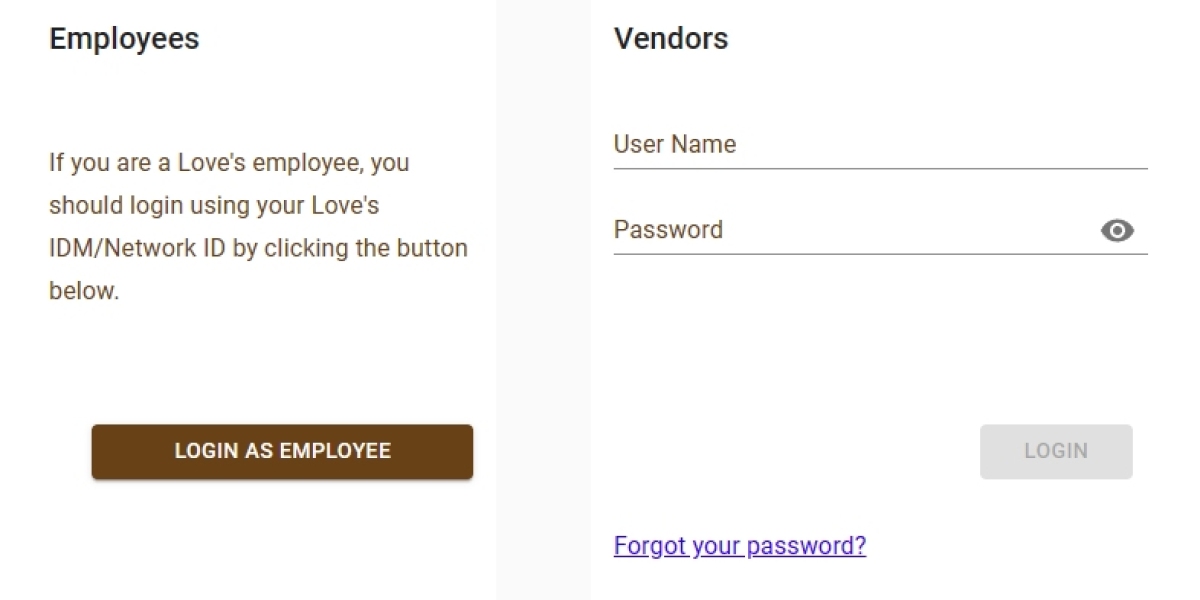Click the underline beneath the User Name field
This screenshot has width=1200, height=600.
(x=880, y=168)
